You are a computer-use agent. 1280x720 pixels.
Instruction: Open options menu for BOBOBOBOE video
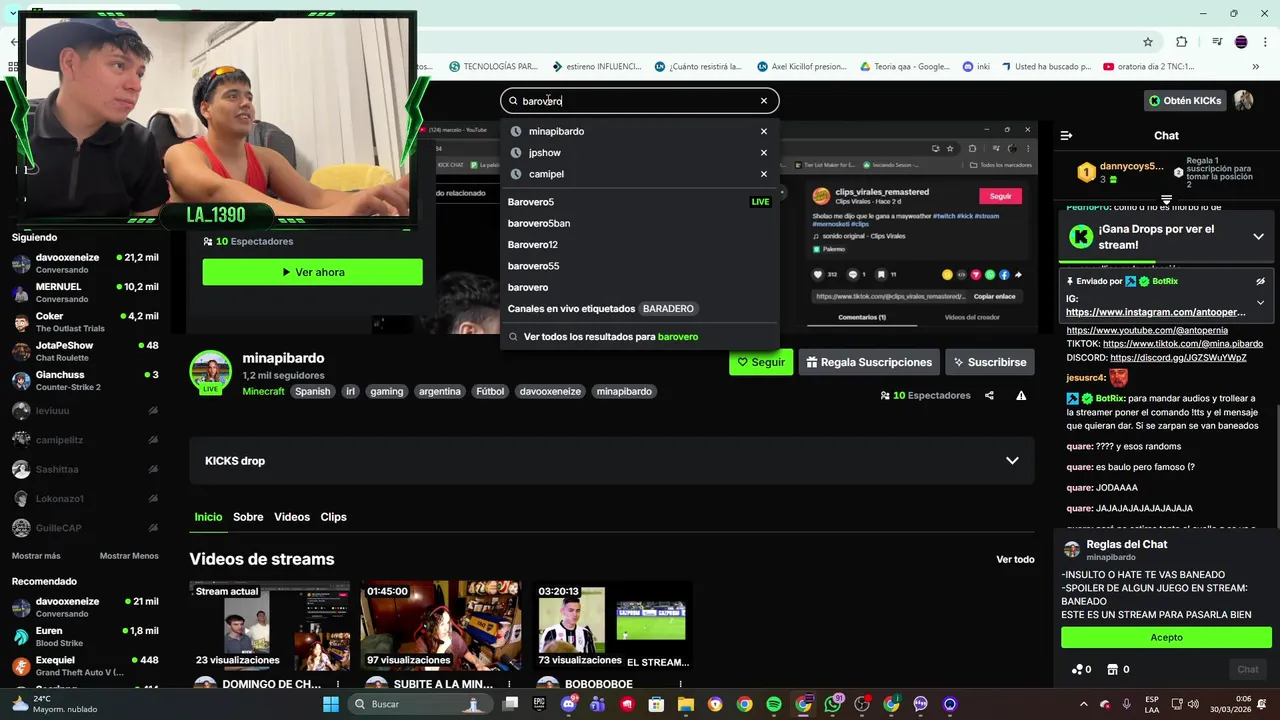(x=680, y=685)
